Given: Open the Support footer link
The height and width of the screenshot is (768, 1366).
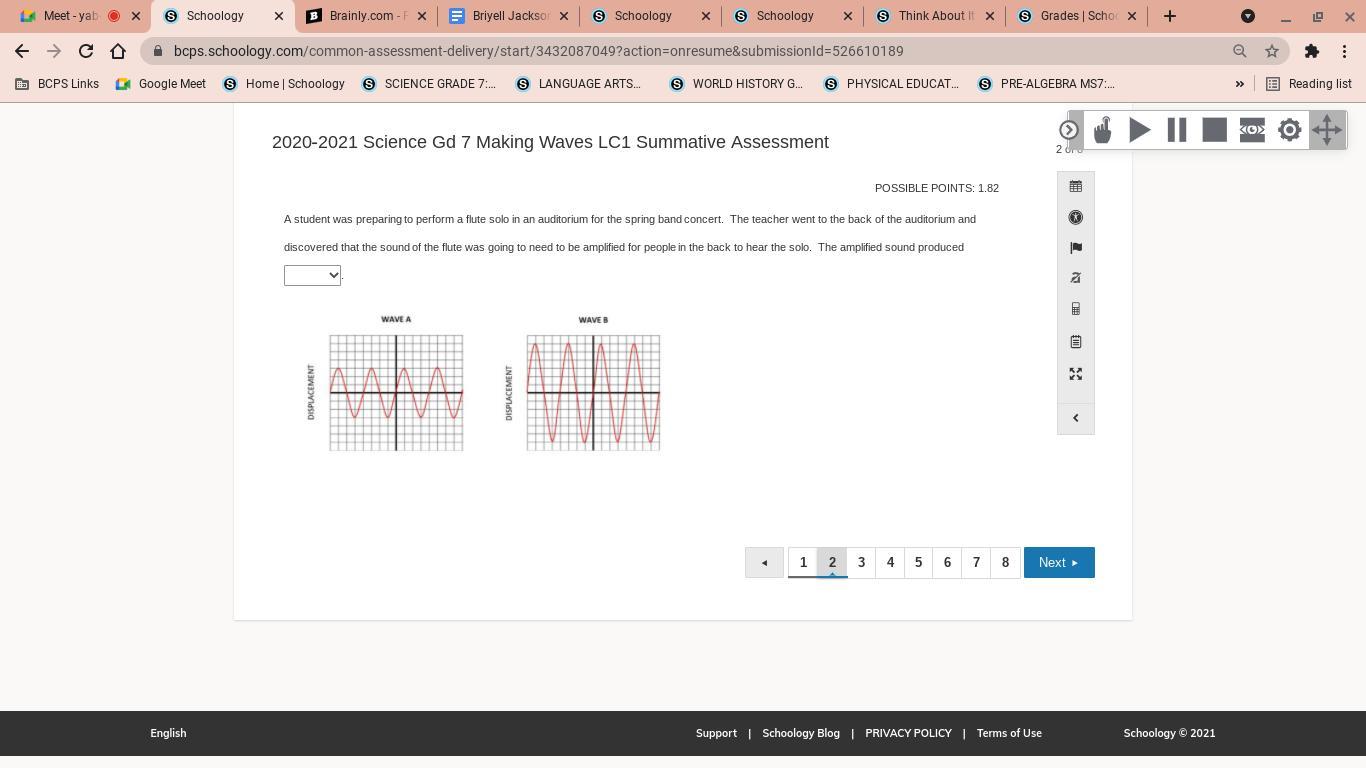Looking at the screenshot, I should tap(716, 733).
